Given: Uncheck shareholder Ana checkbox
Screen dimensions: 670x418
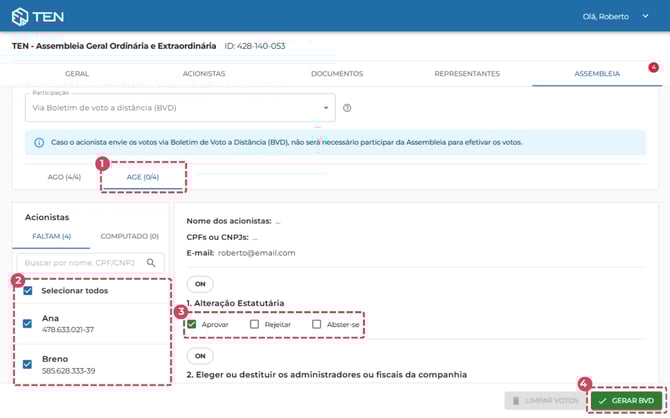Looking at the screenshot, I should 27,324.
